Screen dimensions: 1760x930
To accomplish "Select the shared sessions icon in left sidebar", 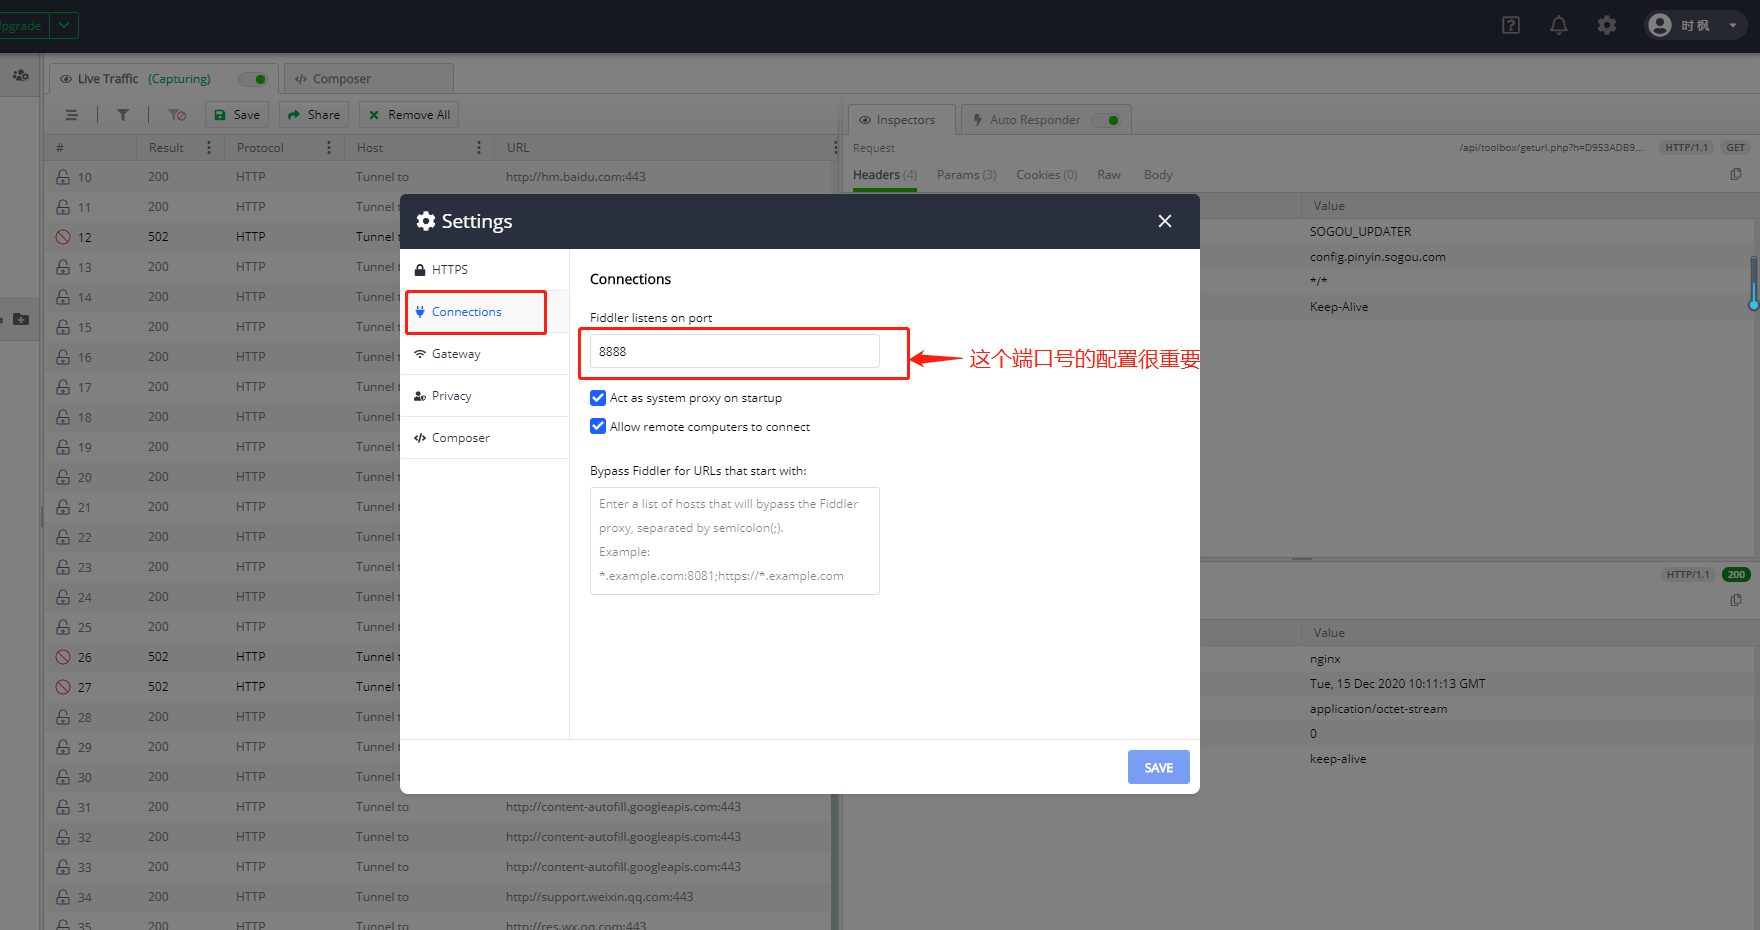I will 20,75.
